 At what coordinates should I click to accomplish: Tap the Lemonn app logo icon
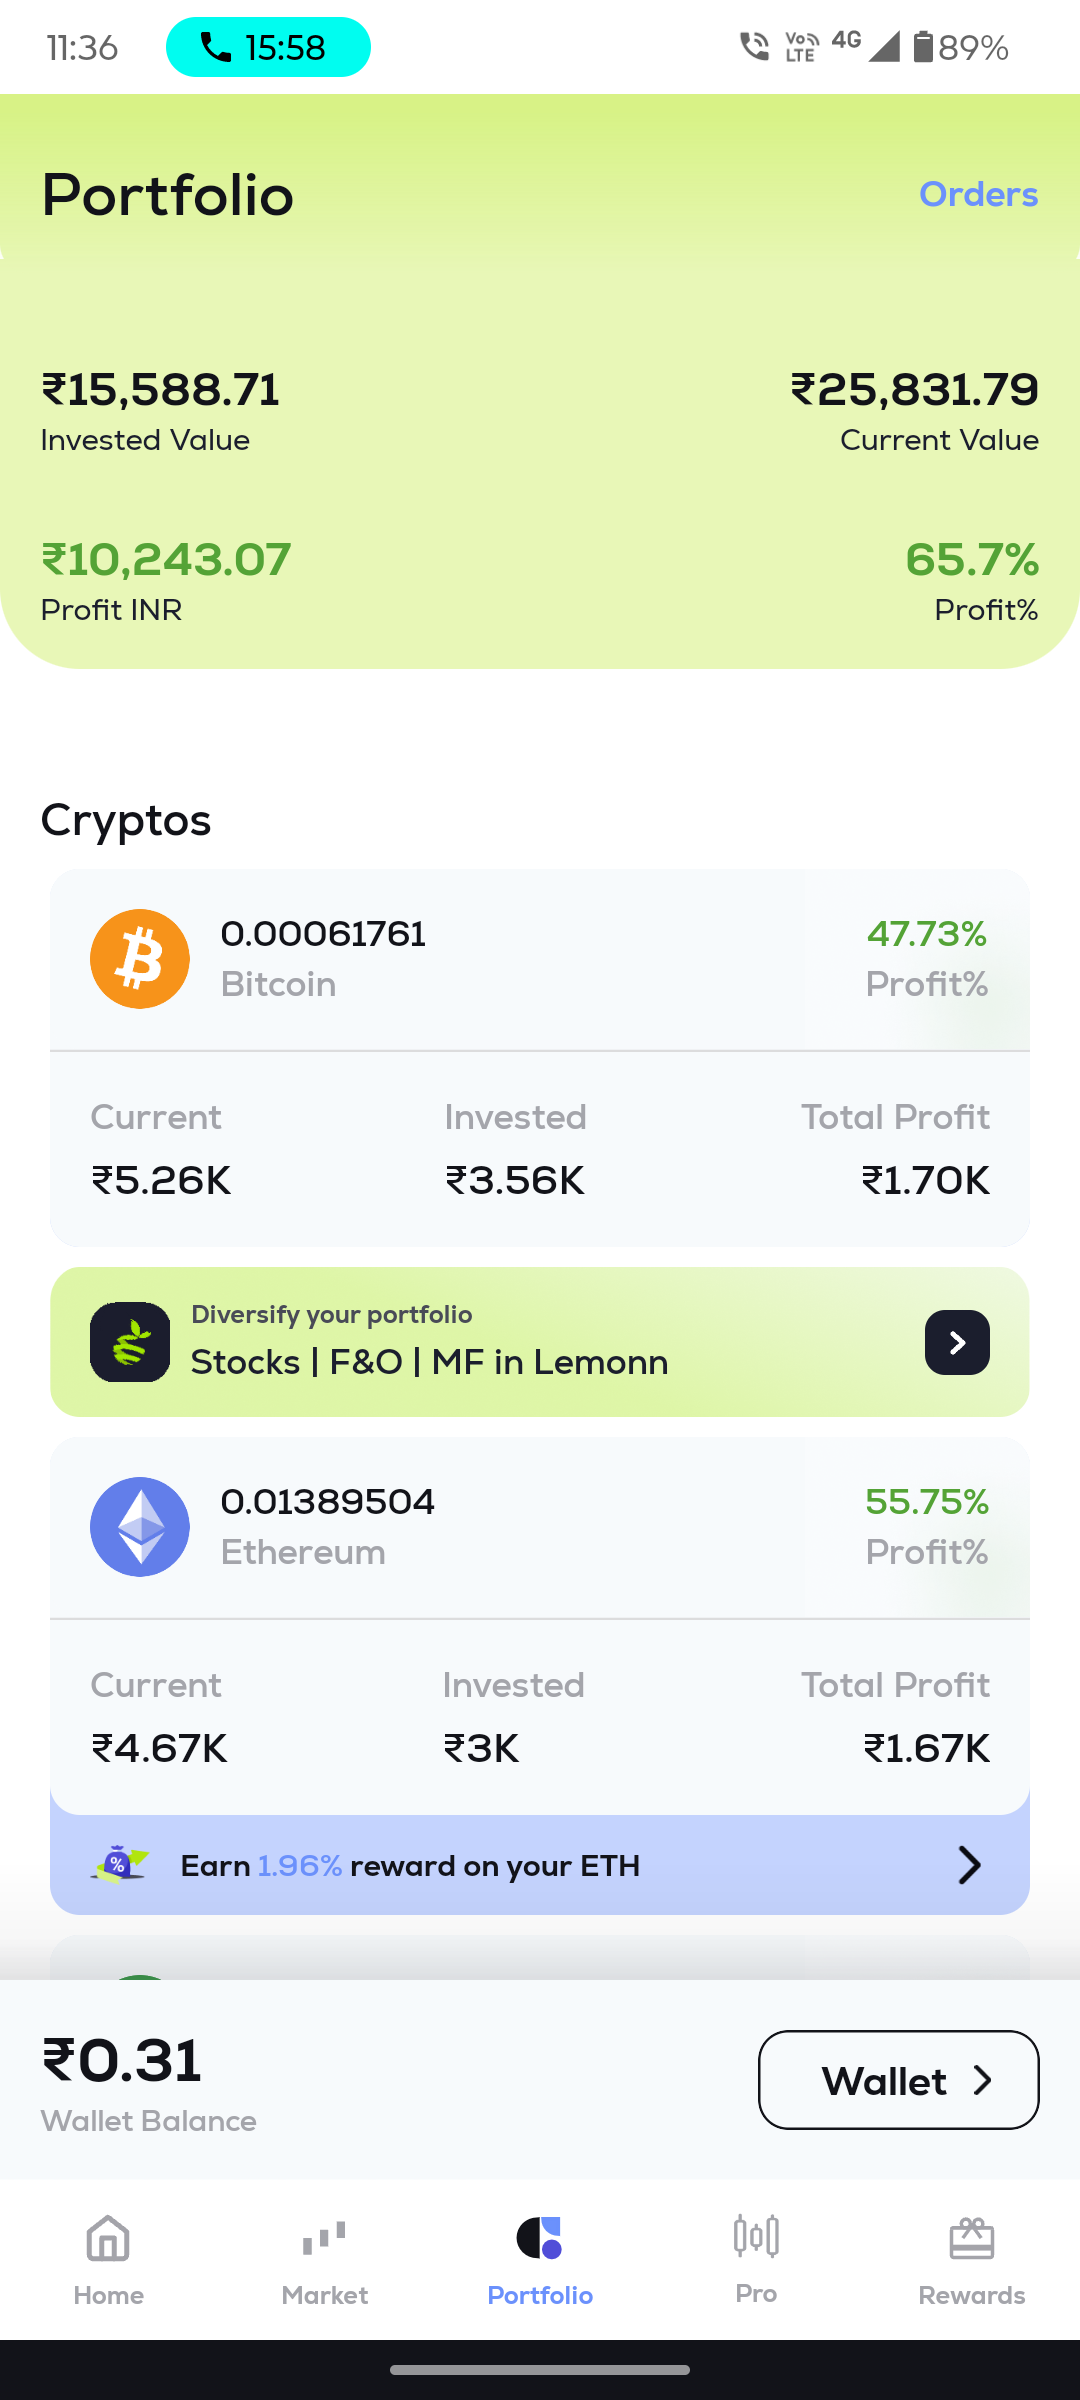point(130,1342)
